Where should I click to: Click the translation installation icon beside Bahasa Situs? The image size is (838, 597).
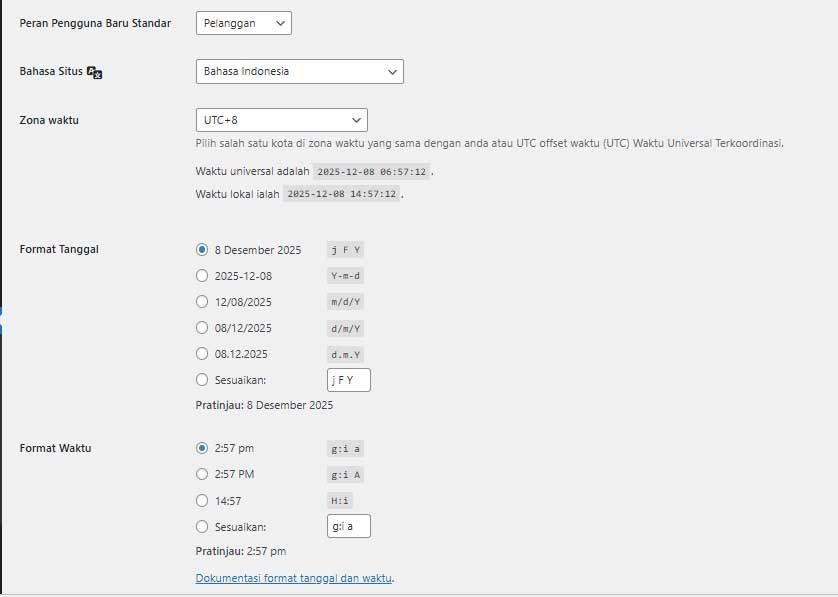(93, 71)
